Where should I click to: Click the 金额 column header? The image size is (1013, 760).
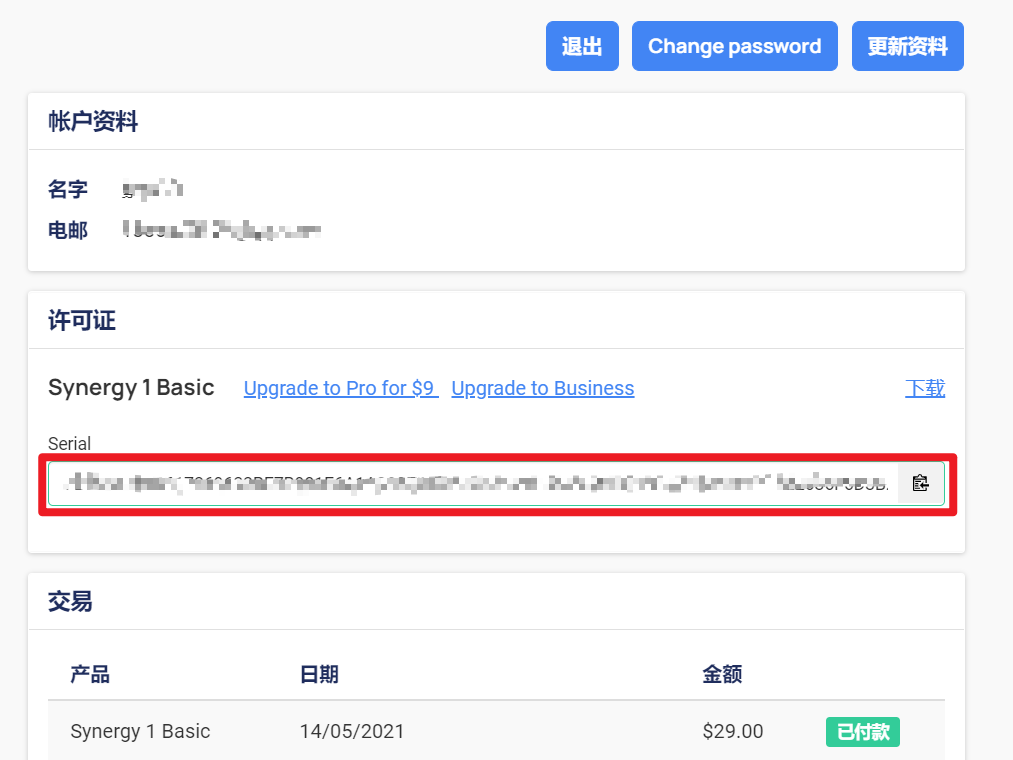click(722, 674)
